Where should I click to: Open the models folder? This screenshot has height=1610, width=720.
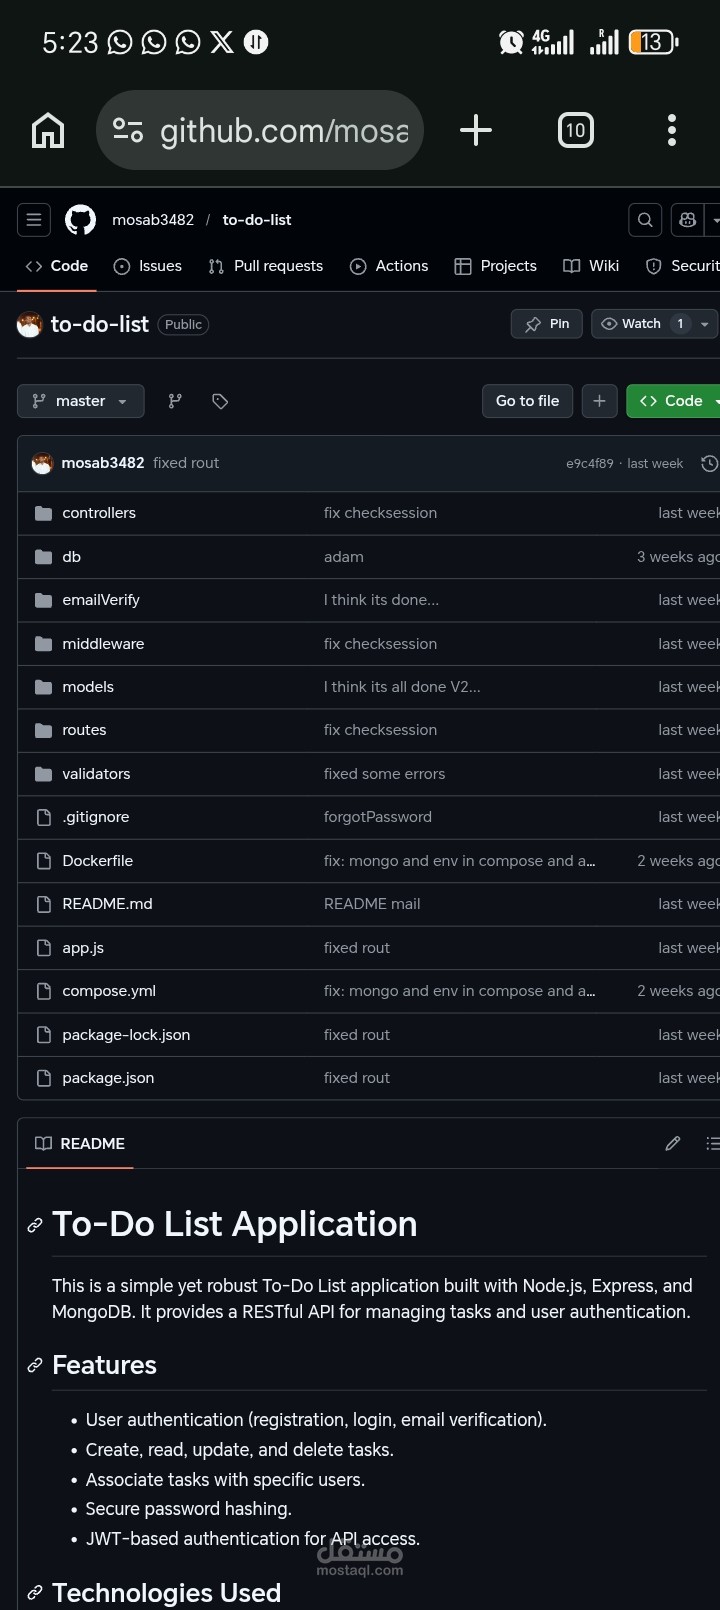[x=88, y=687]
